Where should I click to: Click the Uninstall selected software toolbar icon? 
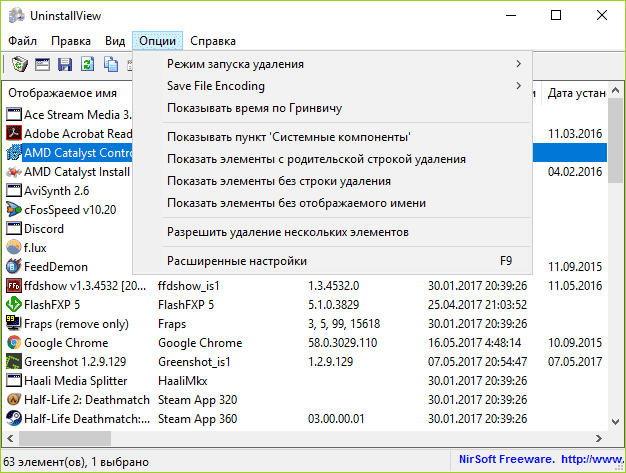19,65
